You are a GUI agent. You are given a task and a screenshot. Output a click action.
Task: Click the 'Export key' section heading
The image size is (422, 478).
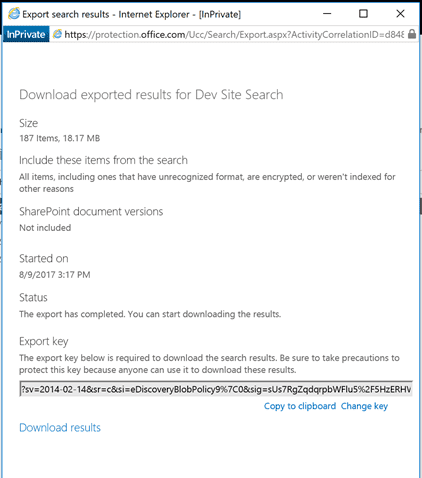coord(44,341)
